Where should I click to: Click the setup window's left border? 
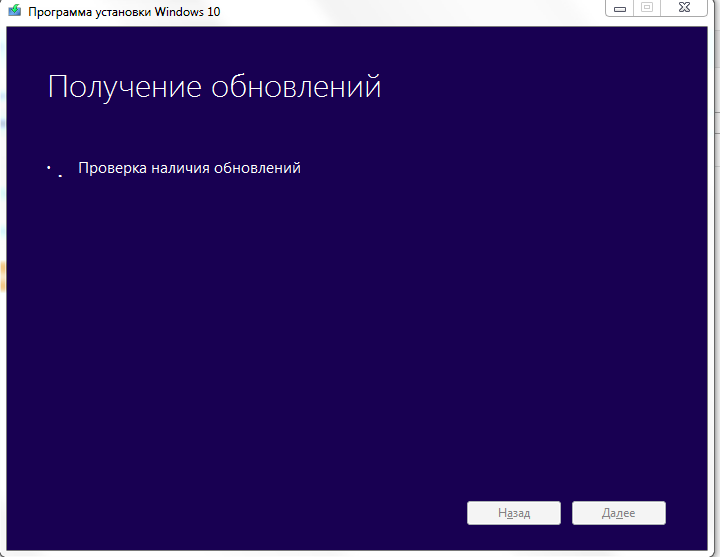[3, 300]
